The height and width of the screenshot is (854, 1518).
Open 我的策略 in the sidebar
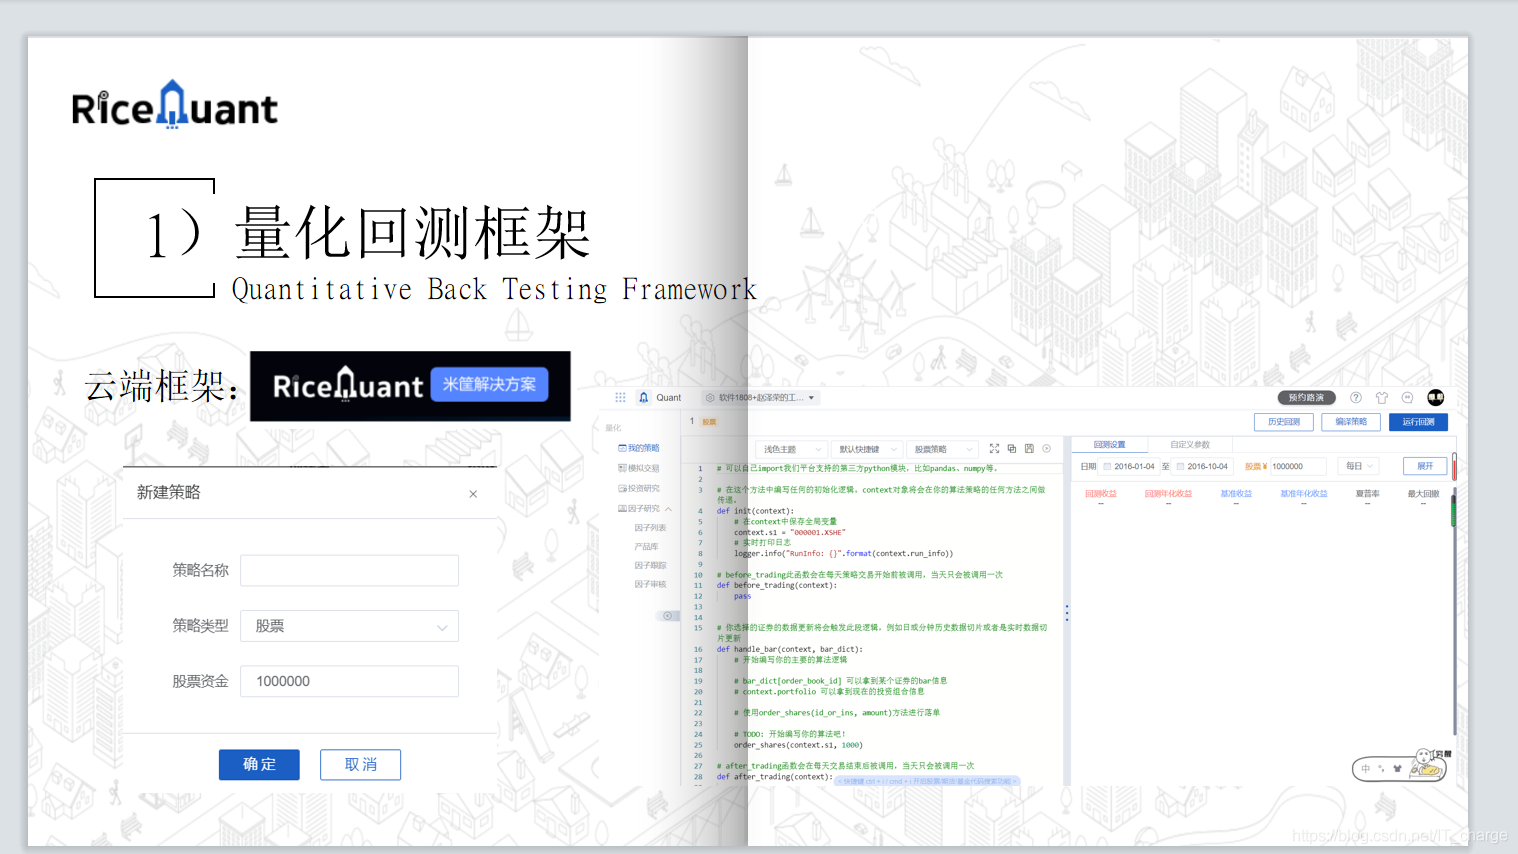[x=639, y=448]
